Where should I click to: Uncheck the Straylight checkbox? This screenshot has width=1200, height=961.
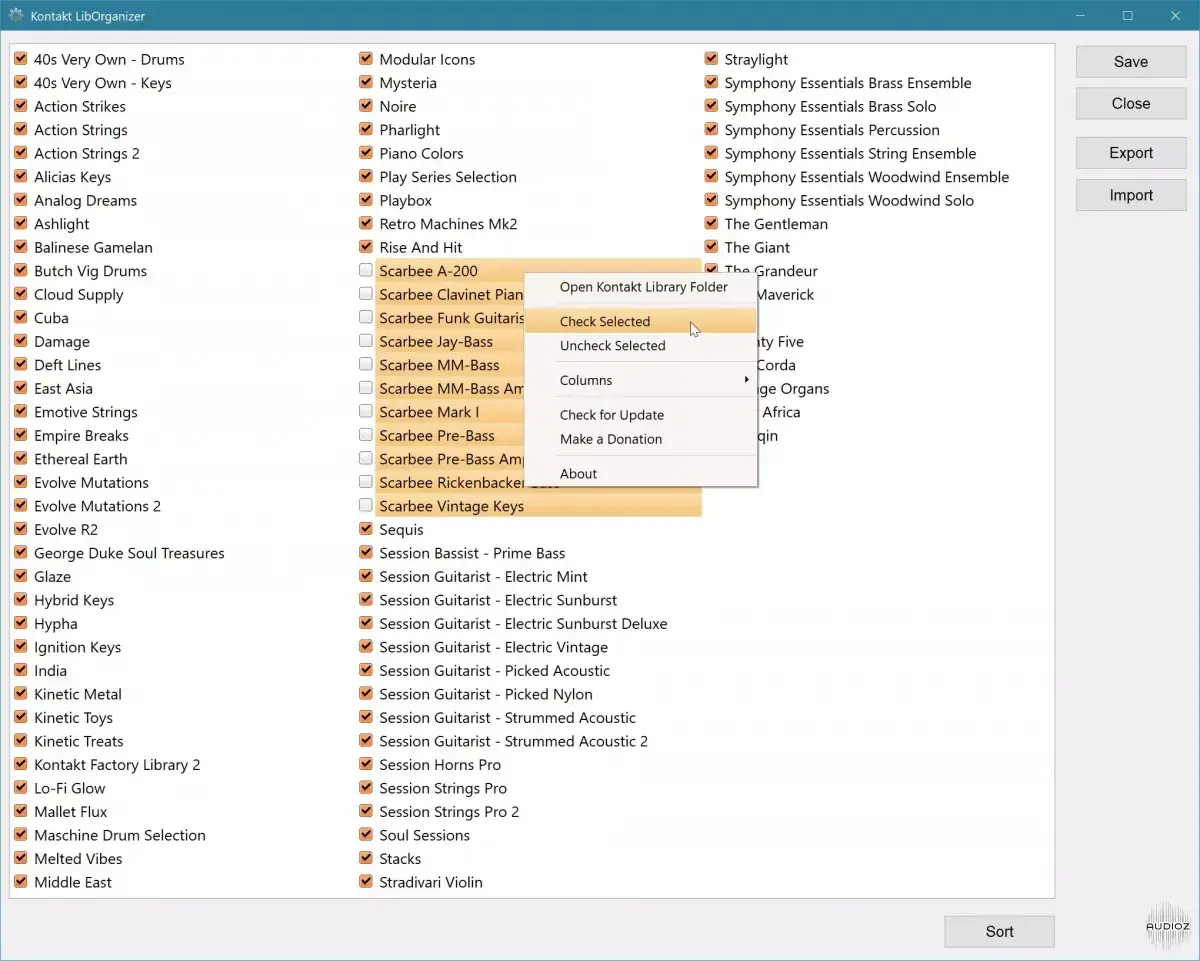[x=711, y=59]
